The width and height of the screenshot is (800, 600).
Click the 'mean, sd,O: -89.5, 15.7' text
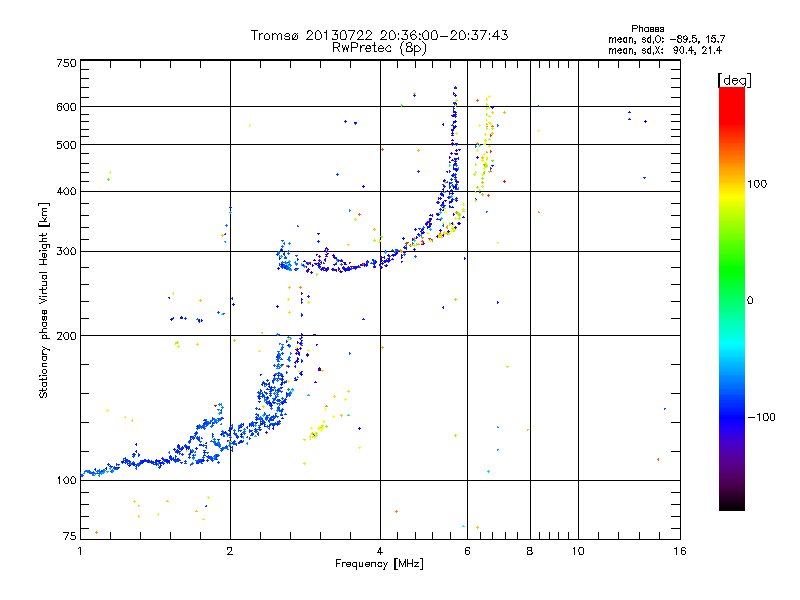tap(666, 39)
